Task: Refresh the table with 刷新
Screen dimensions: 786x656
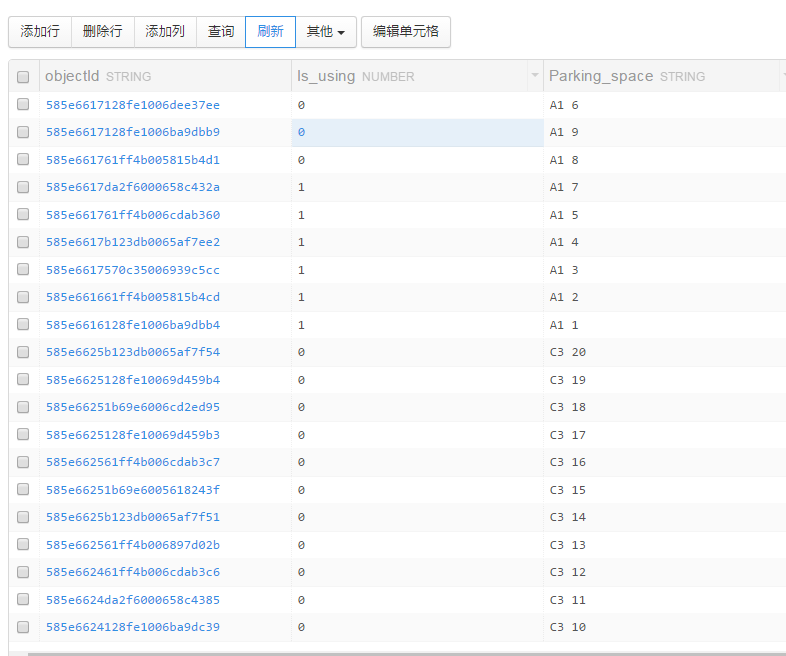Action: point(270,32)
